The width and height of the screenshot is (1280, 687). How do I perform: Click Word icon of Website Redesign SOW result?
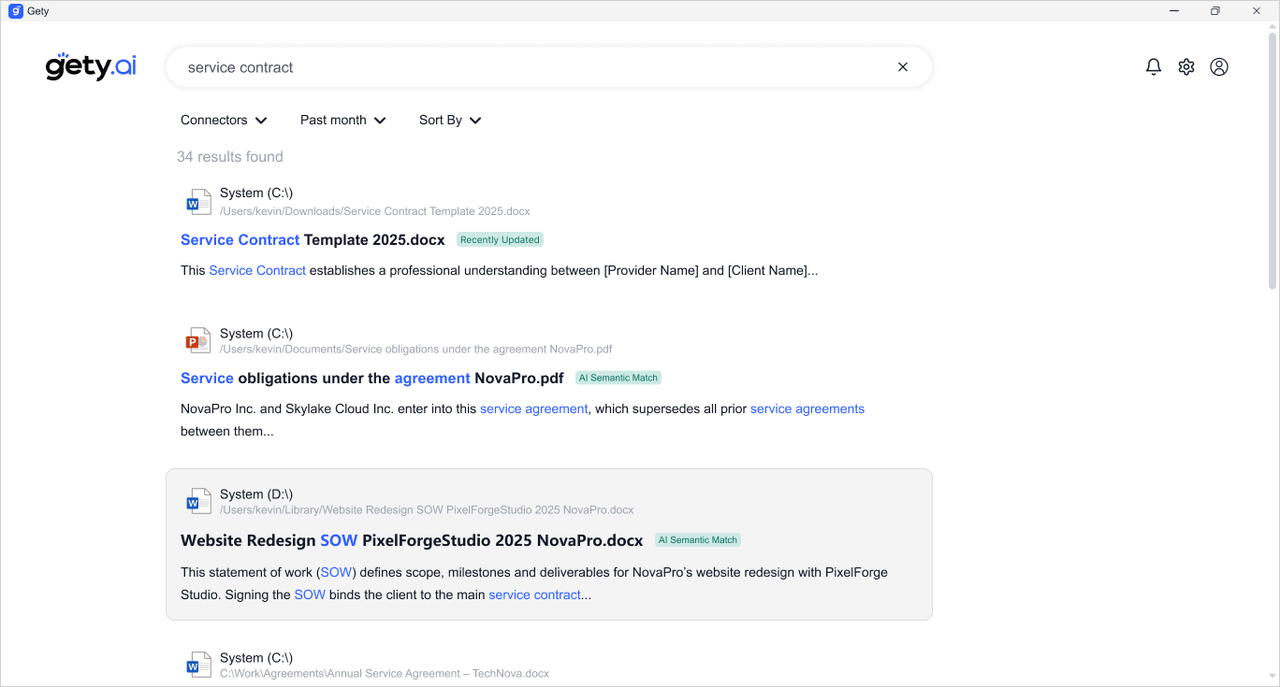[198, 502]
